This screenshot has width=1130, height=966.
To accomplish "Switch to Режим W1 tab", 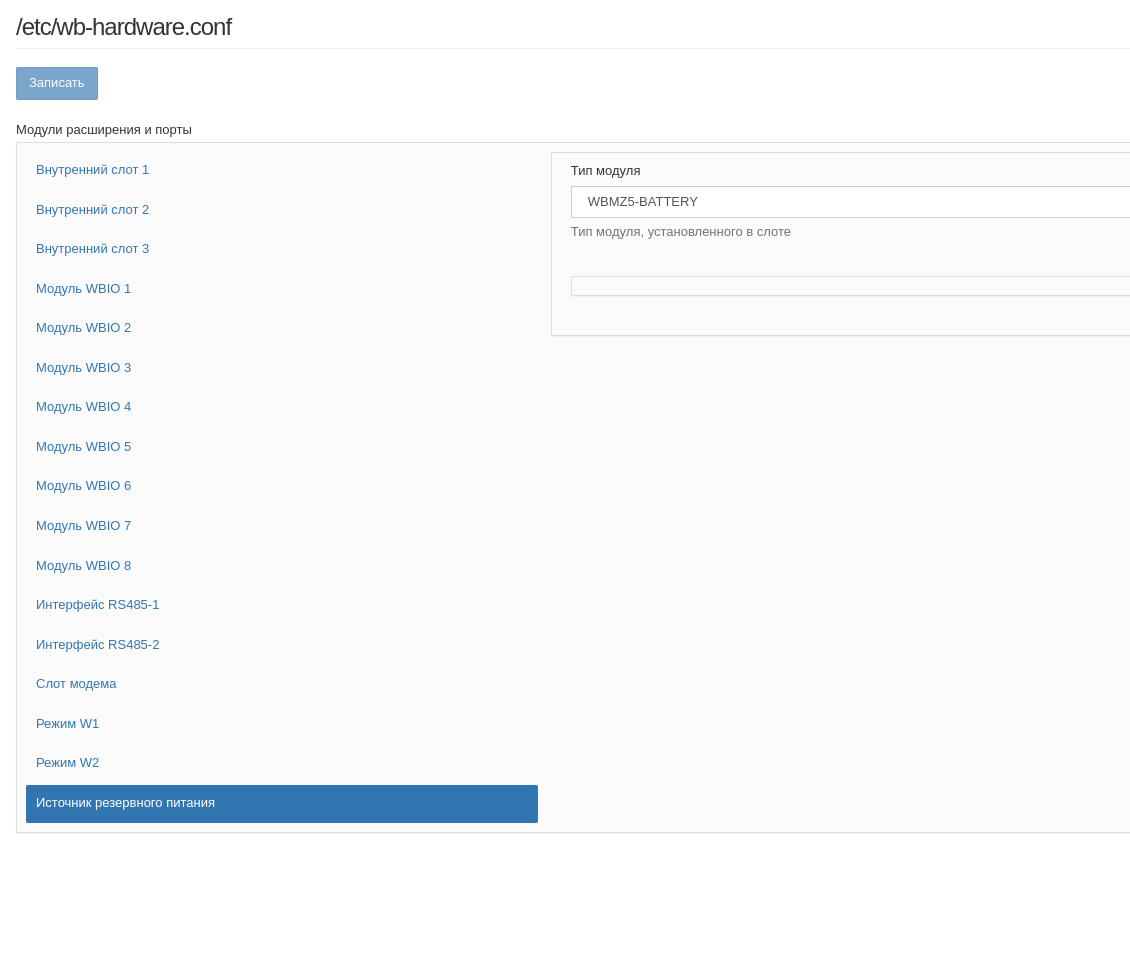I will 67,724.
